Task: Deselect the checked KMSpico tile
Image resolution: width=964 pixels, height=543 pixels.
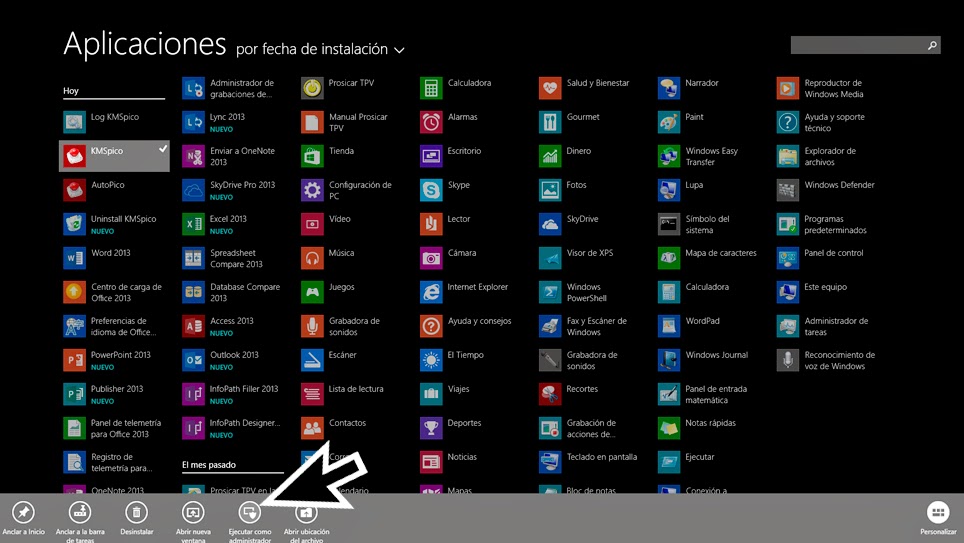Action: click(114, 156)
